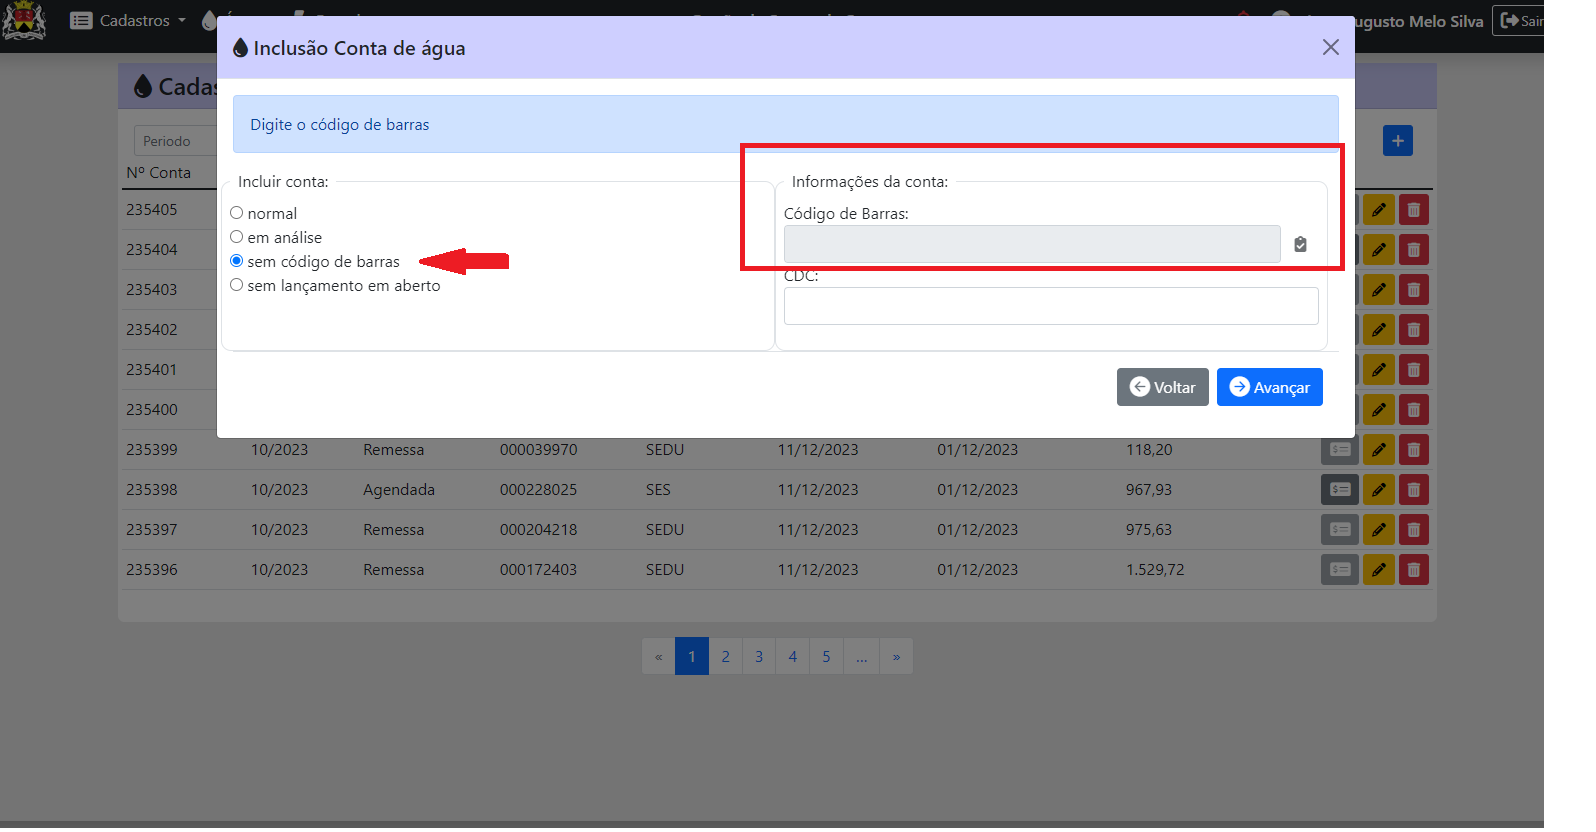Click "SES" cell in row 235398
Image resolution: width=1596 pixels, height=832 pixels.
(658, 490)
